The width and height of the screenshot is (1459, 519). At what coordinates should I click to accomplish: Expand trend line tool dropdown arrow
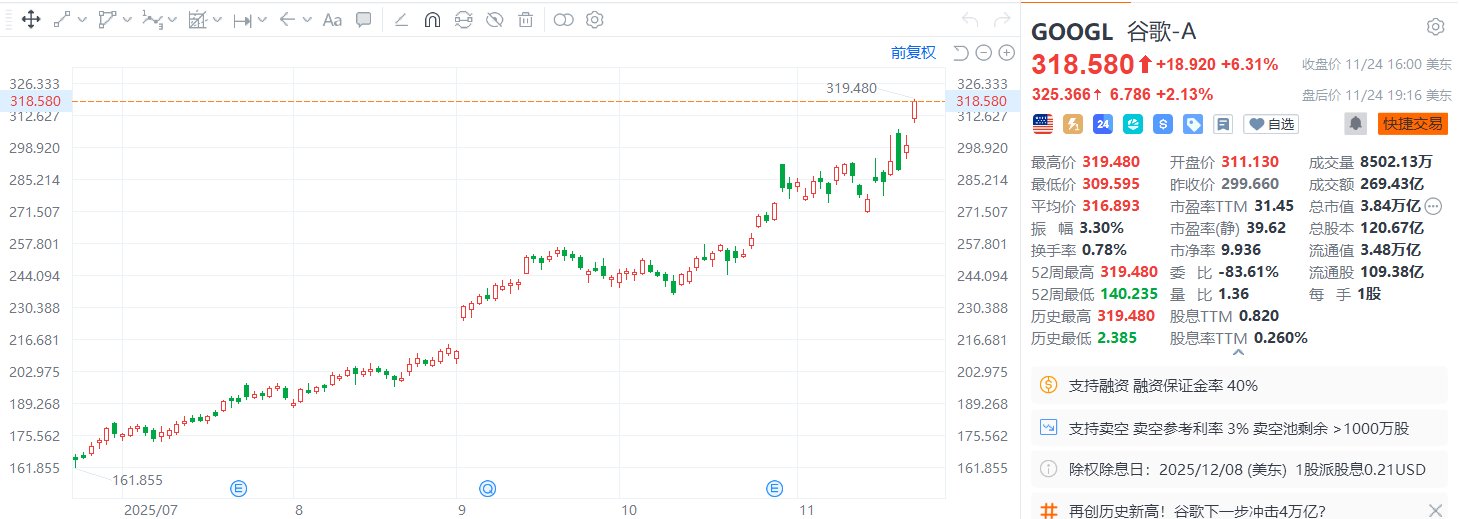(82, 19)
